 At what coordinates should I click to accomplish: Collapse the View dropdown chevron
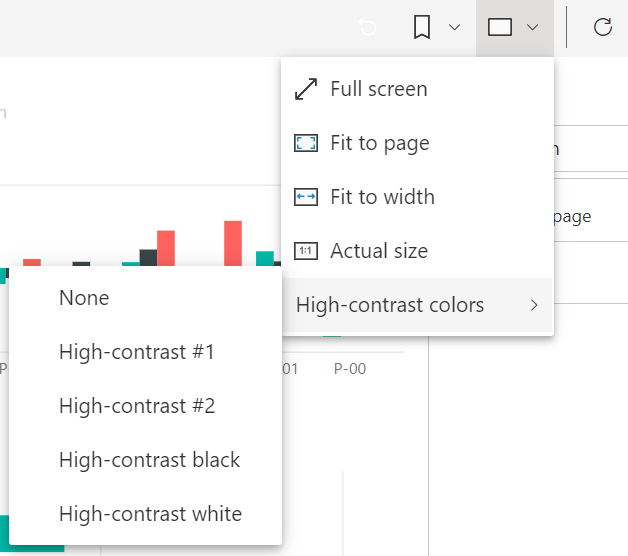[532, 27]
